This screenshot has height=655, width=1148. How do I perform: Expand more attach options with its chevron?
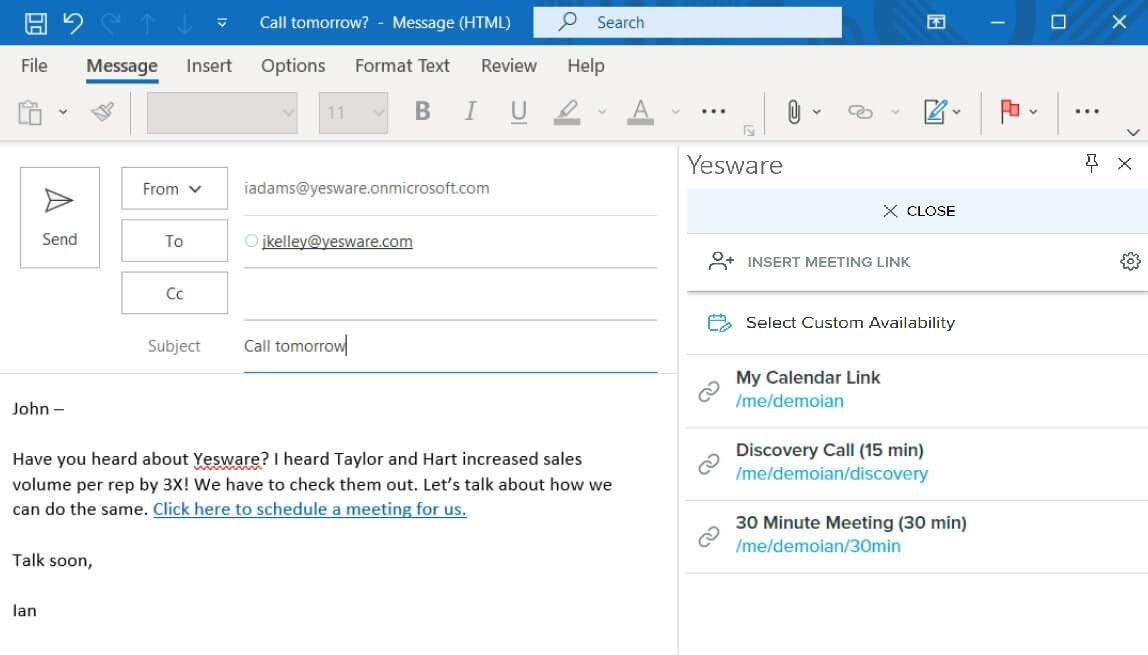[817, 111]
